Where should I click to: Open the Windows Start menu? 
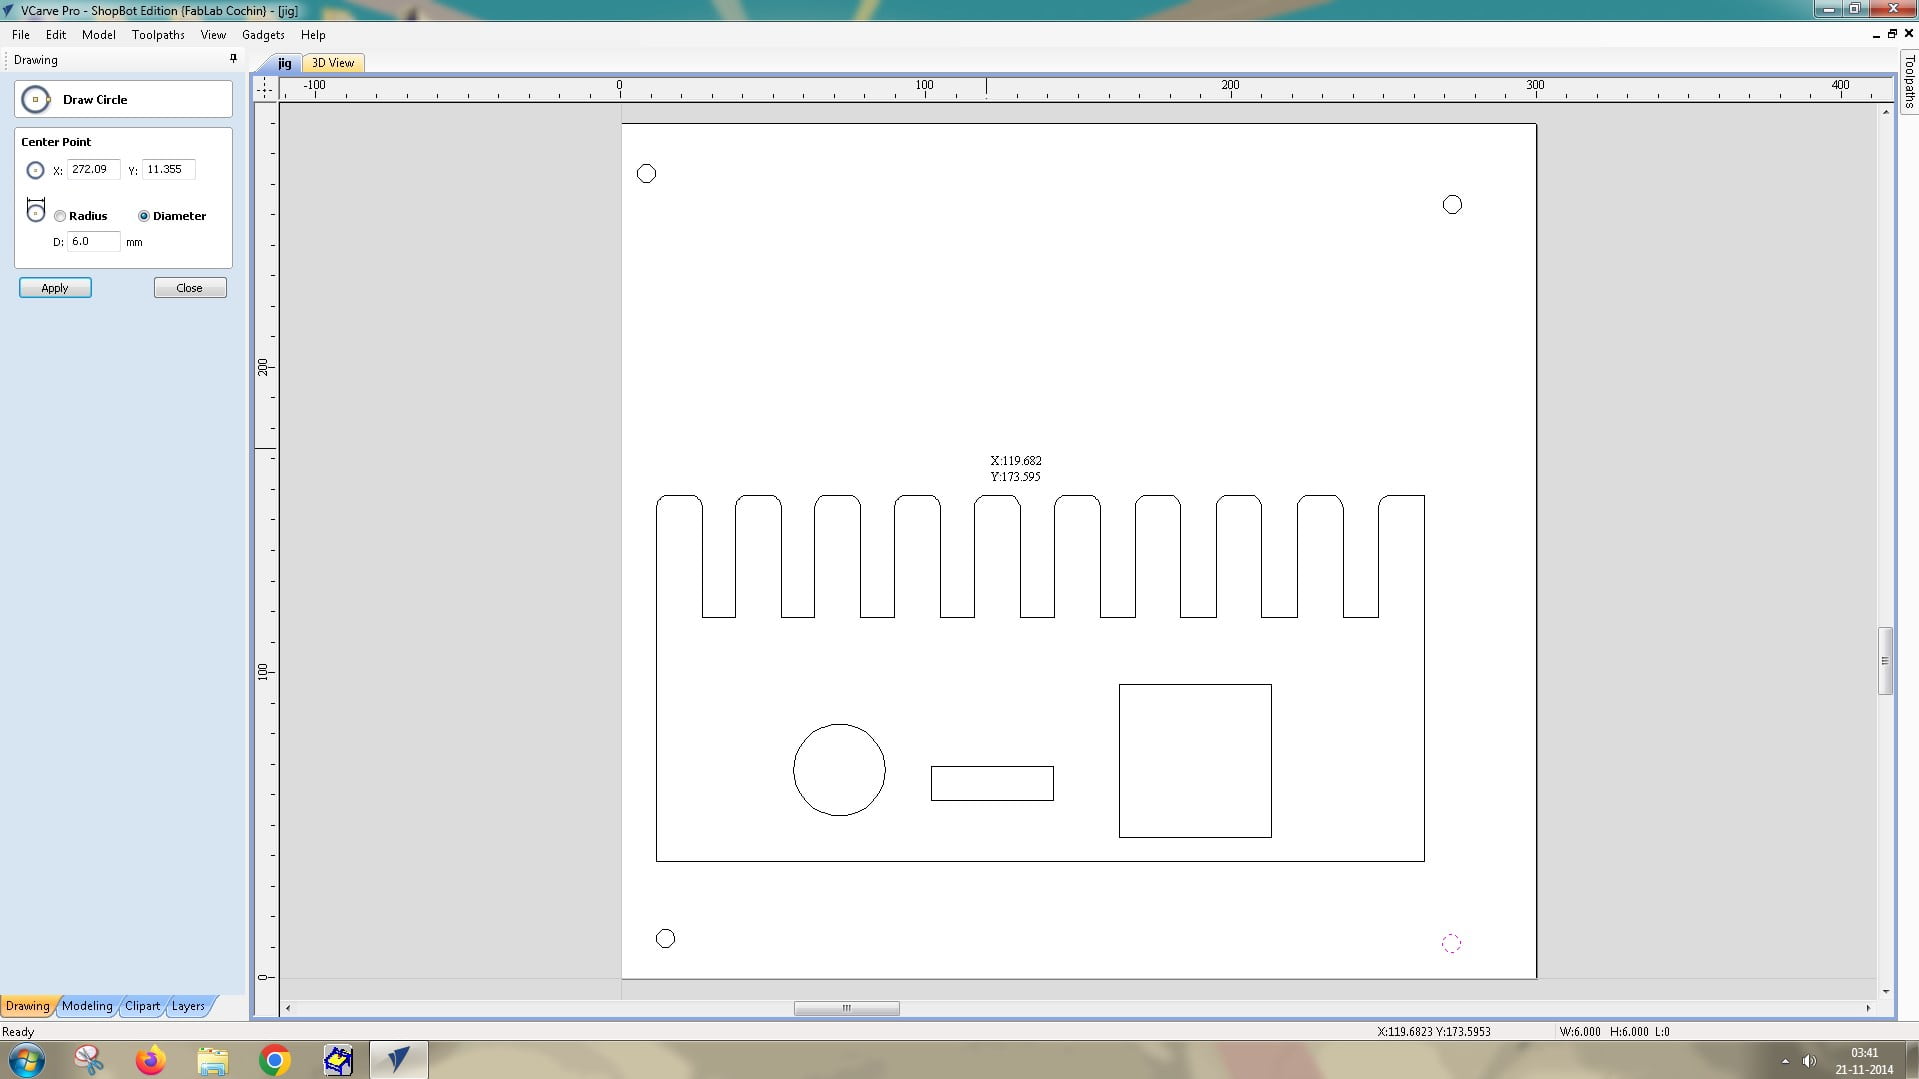27,1060
